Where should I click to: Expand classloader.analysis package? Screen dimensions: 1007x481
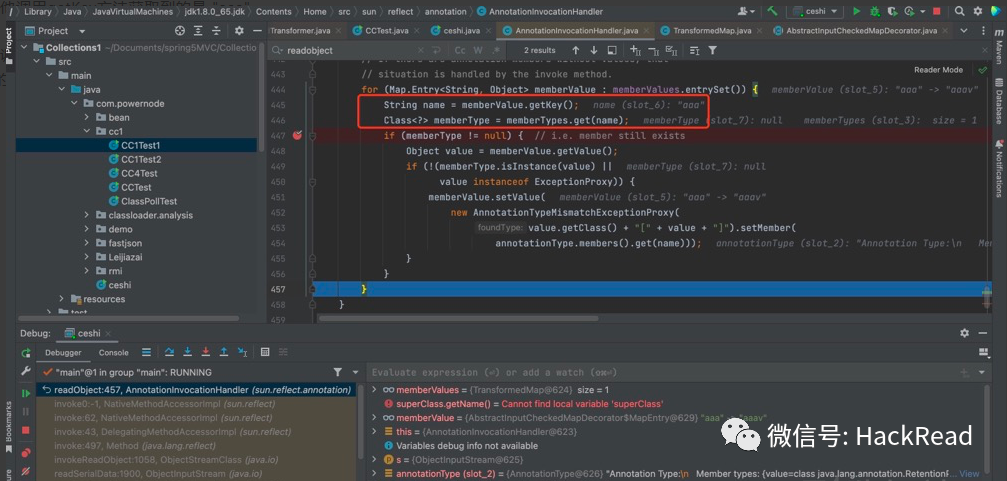coord(87,215)
